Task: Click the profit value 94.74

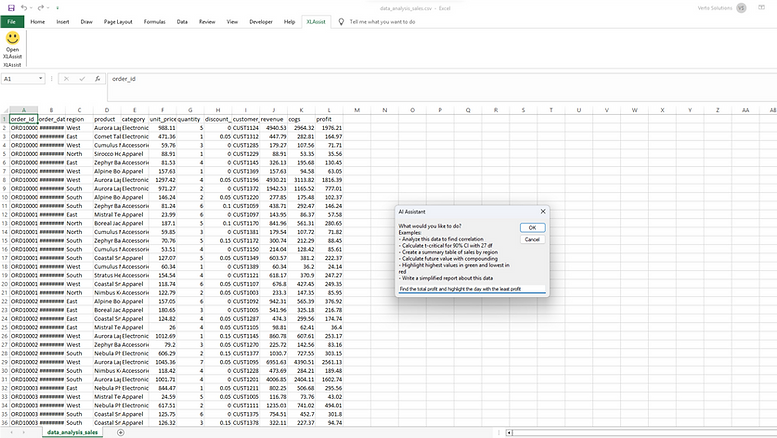Action: pyautogui.click(x=329, y=423)
